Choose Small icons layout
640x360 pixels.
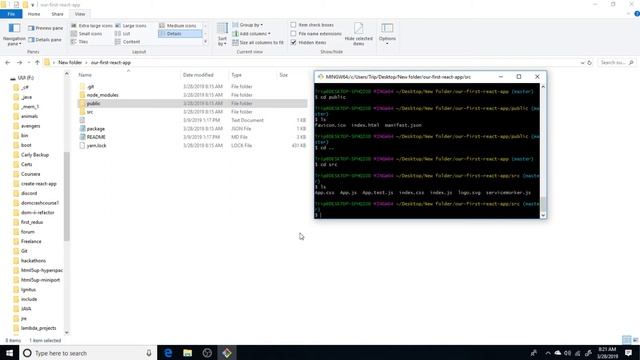[87, 33]
